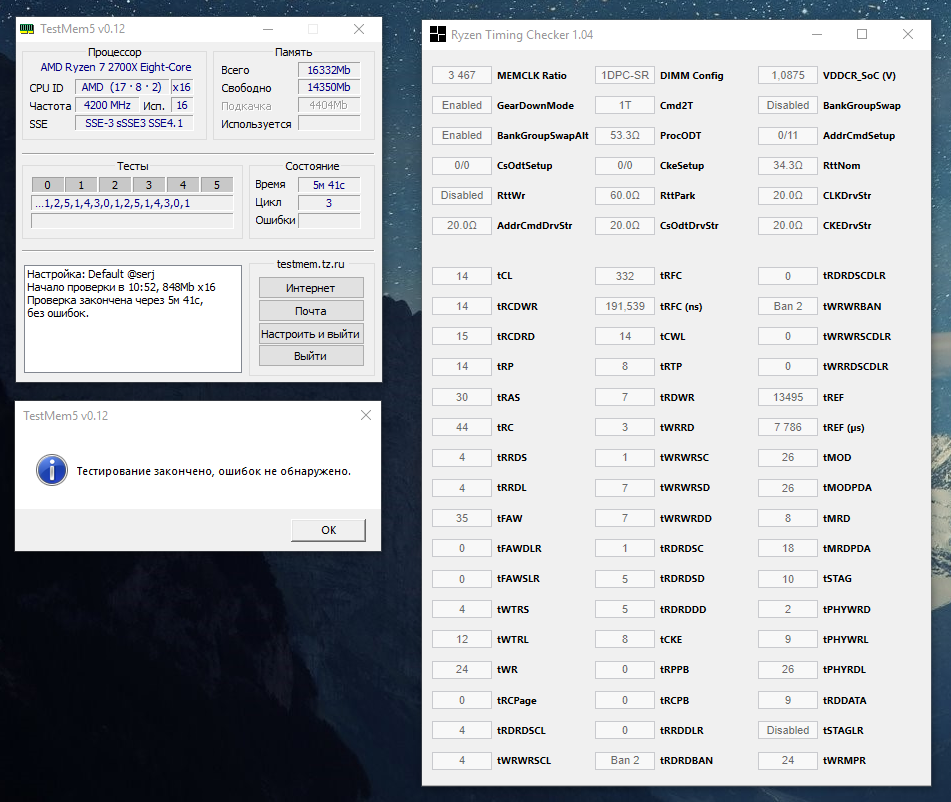Click the tWTRL value 12
This screenshot has width=951, height=802.
(462, 639)
